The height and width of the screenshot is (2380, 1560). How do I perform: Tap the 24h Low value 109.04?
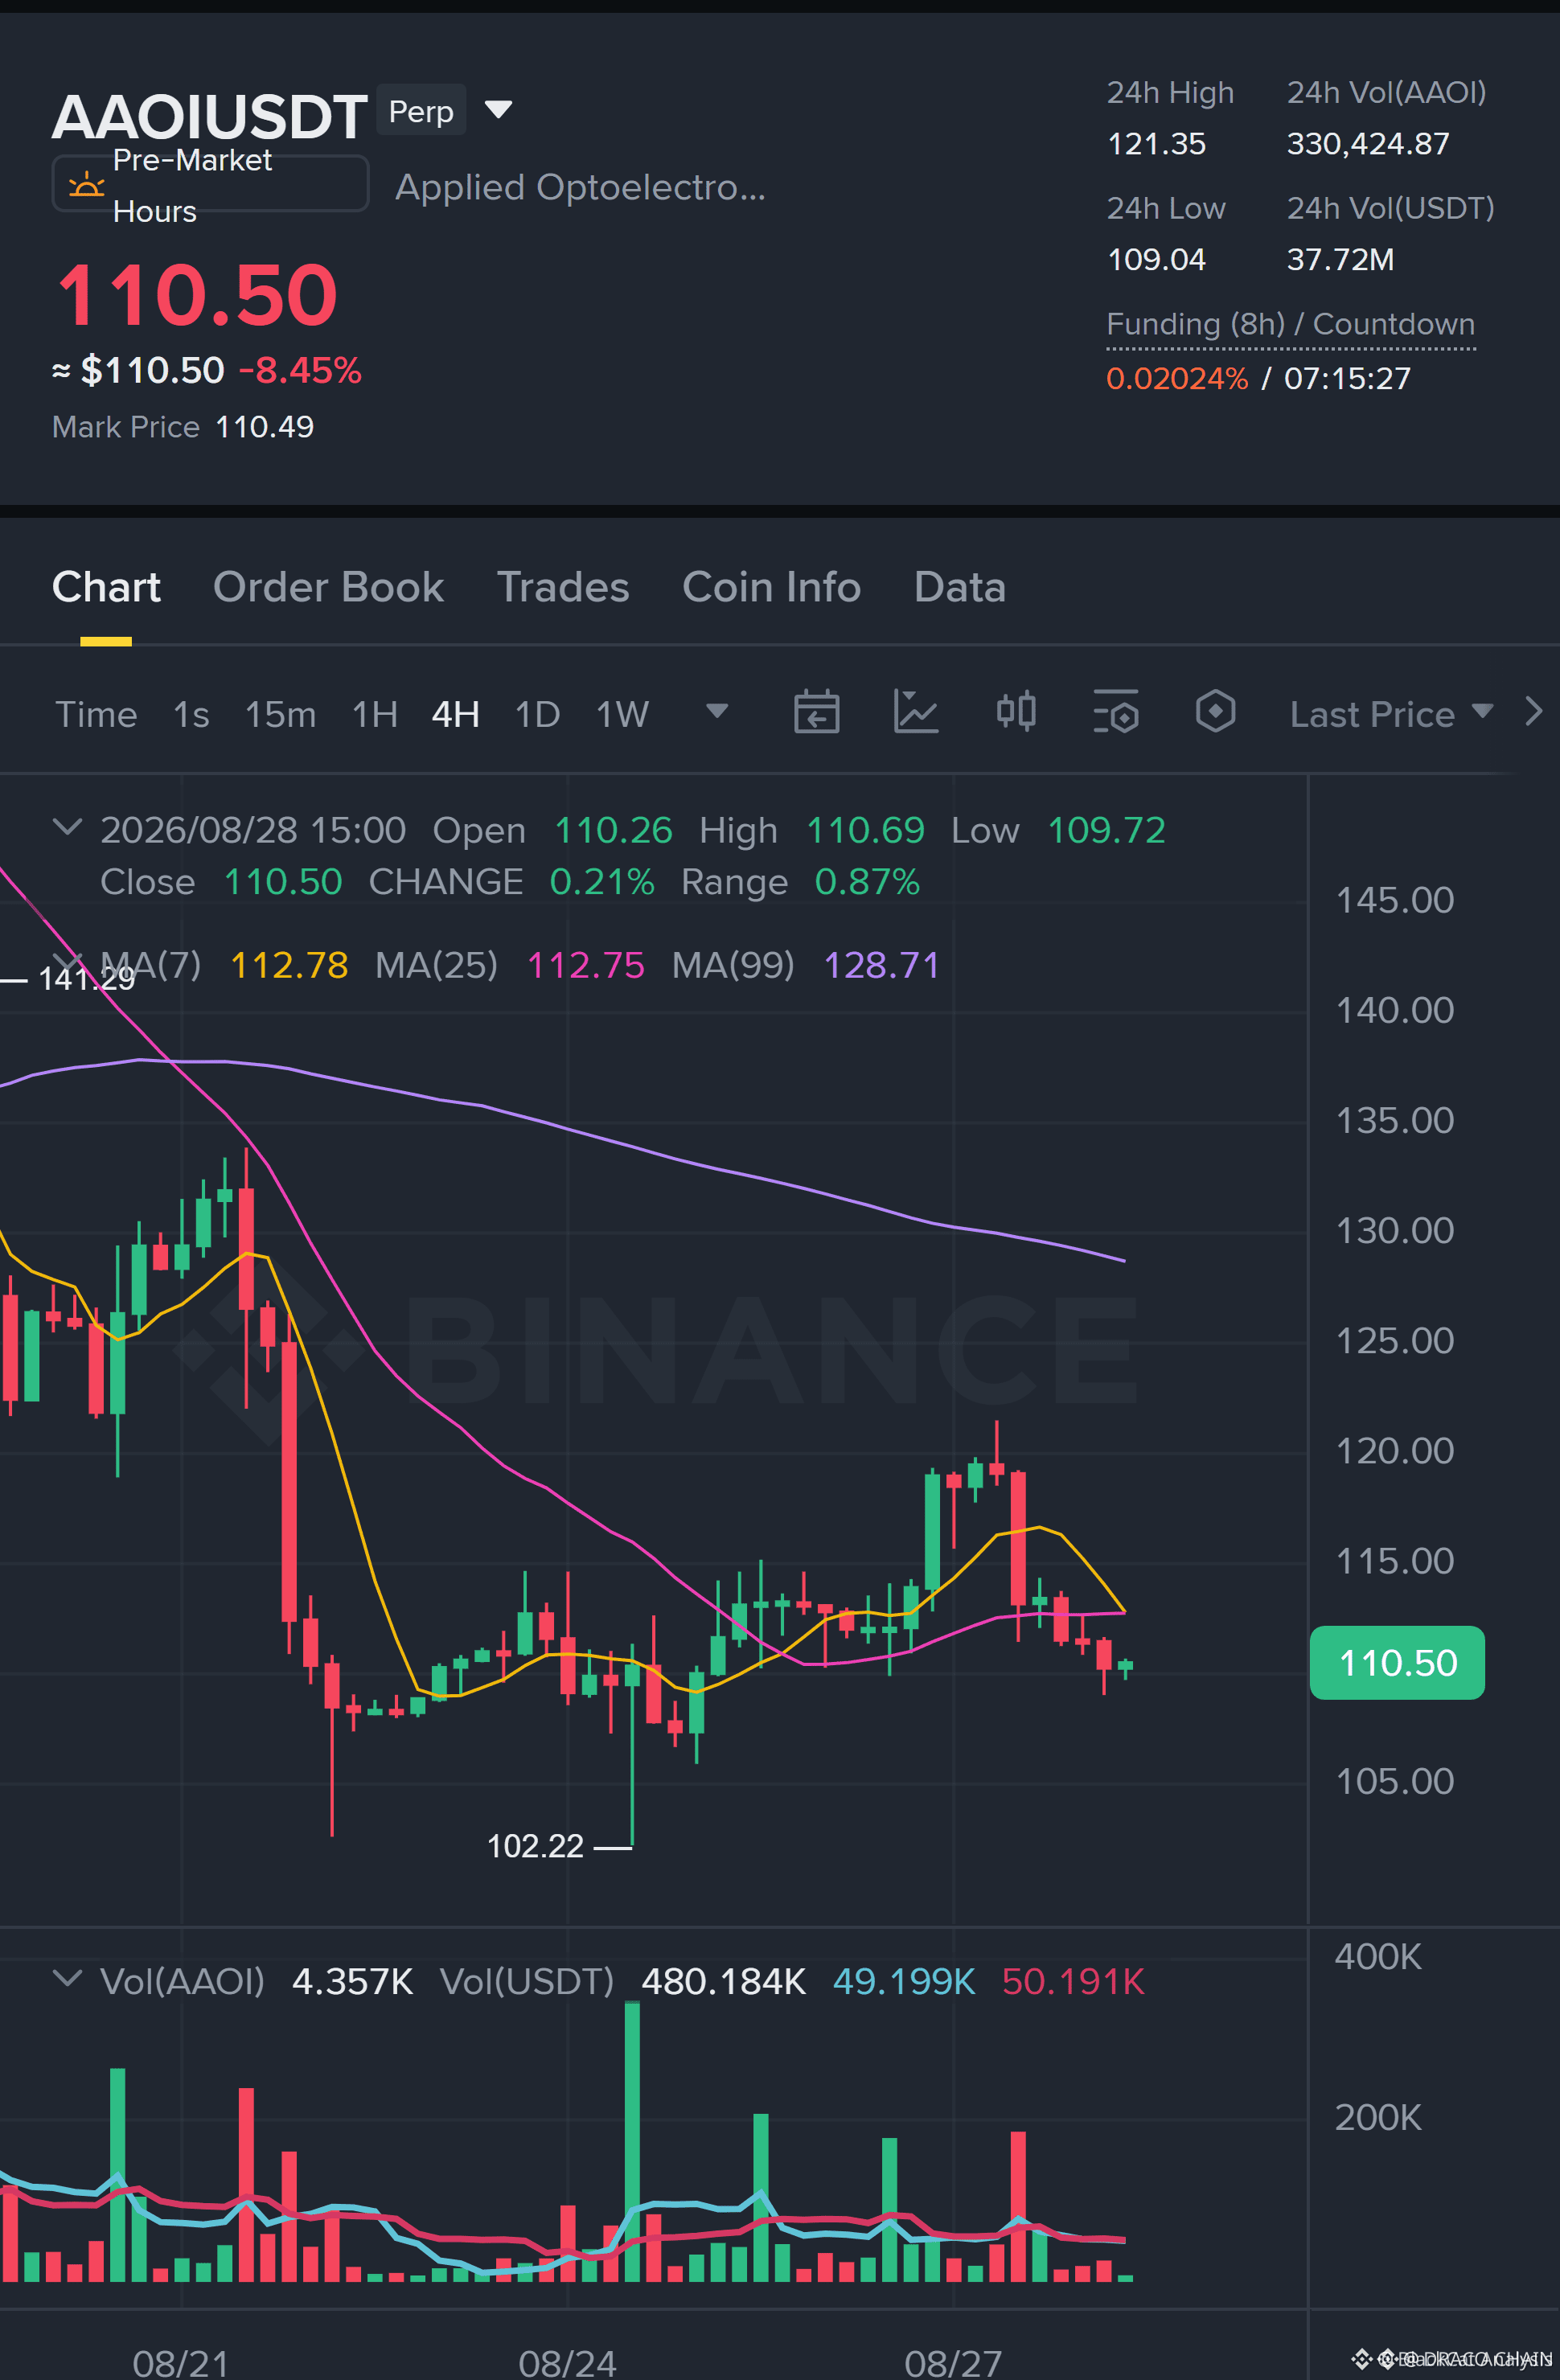(1156, 260)
